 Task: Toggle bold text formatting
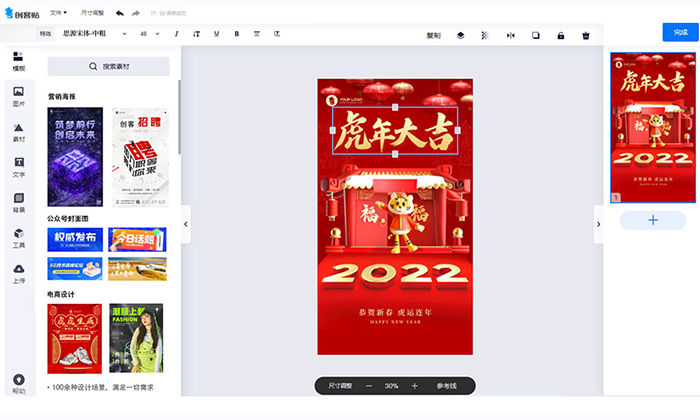237,34
